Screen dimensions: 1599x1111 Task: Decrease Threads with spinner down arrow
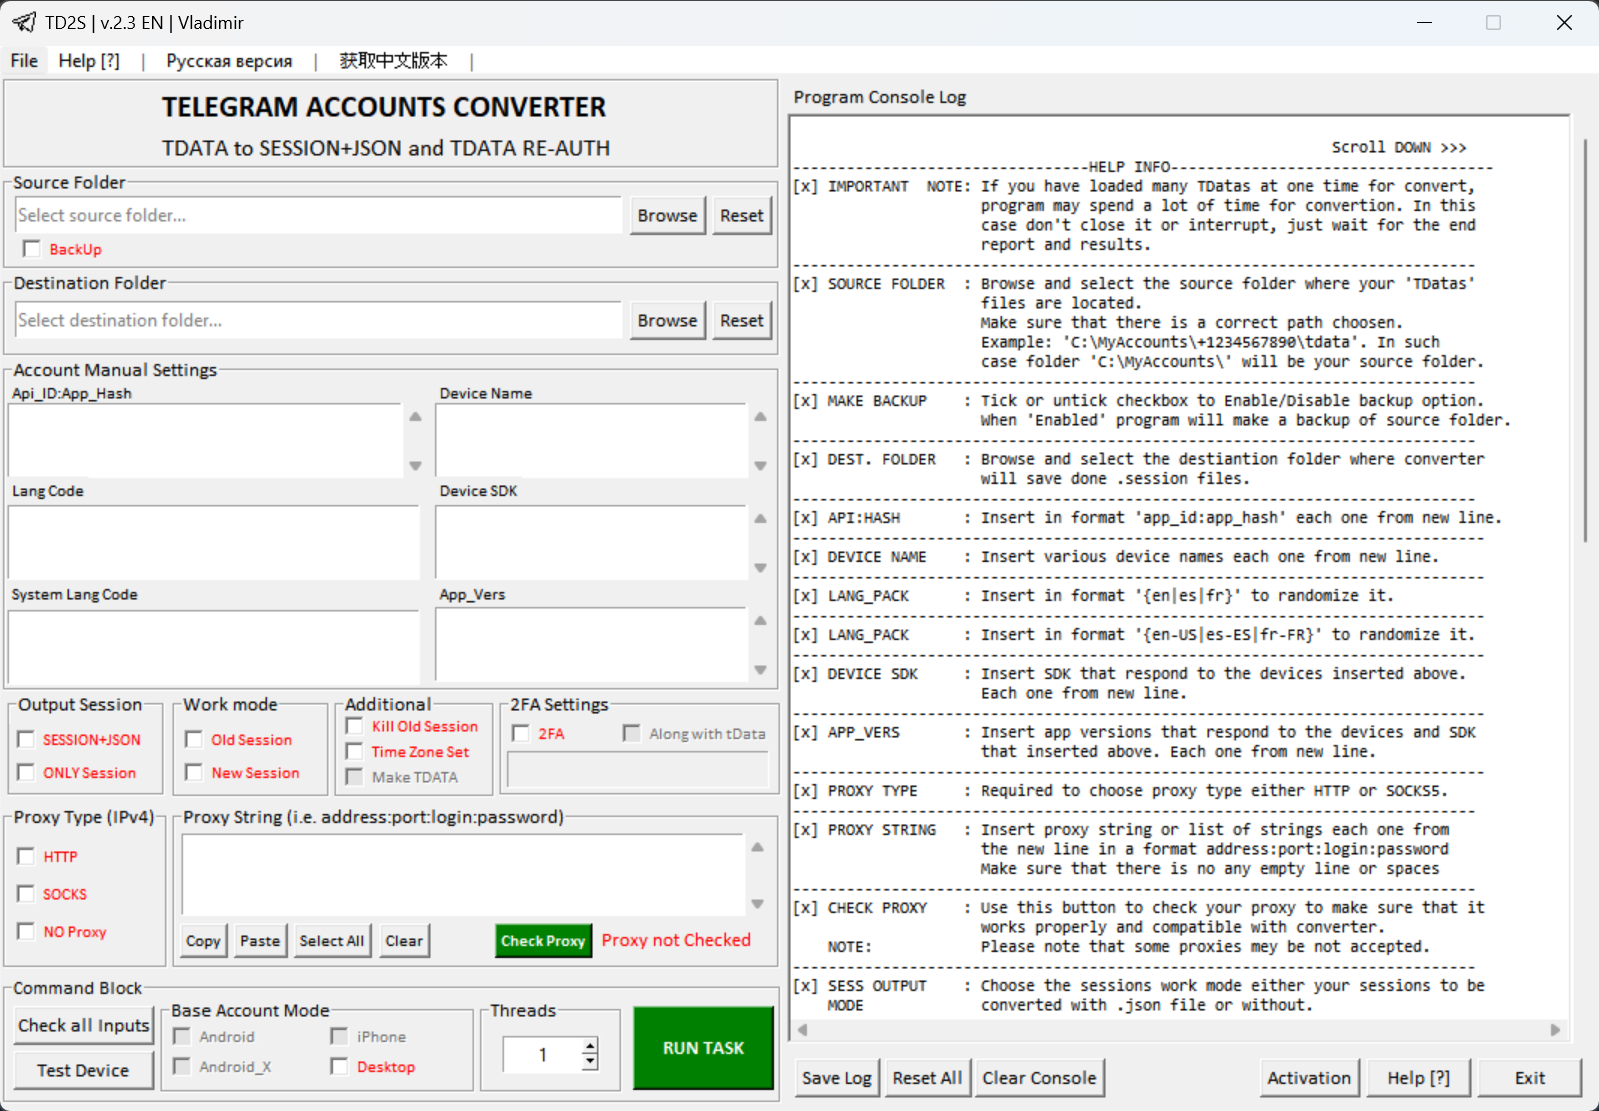pos(590,1062)
